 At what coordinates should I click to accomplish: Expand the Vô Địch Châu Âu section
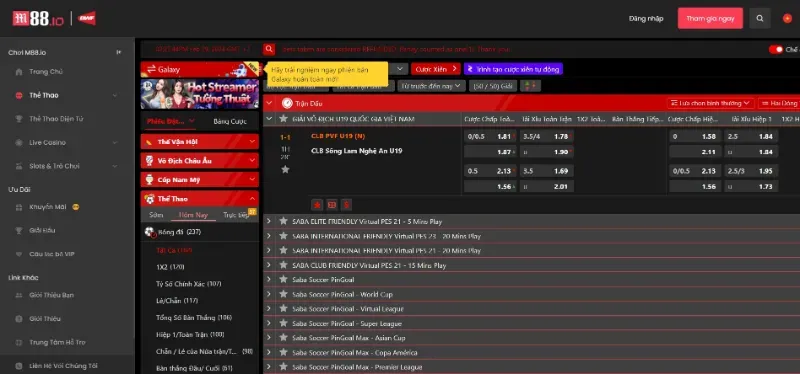tap(199, 161)
